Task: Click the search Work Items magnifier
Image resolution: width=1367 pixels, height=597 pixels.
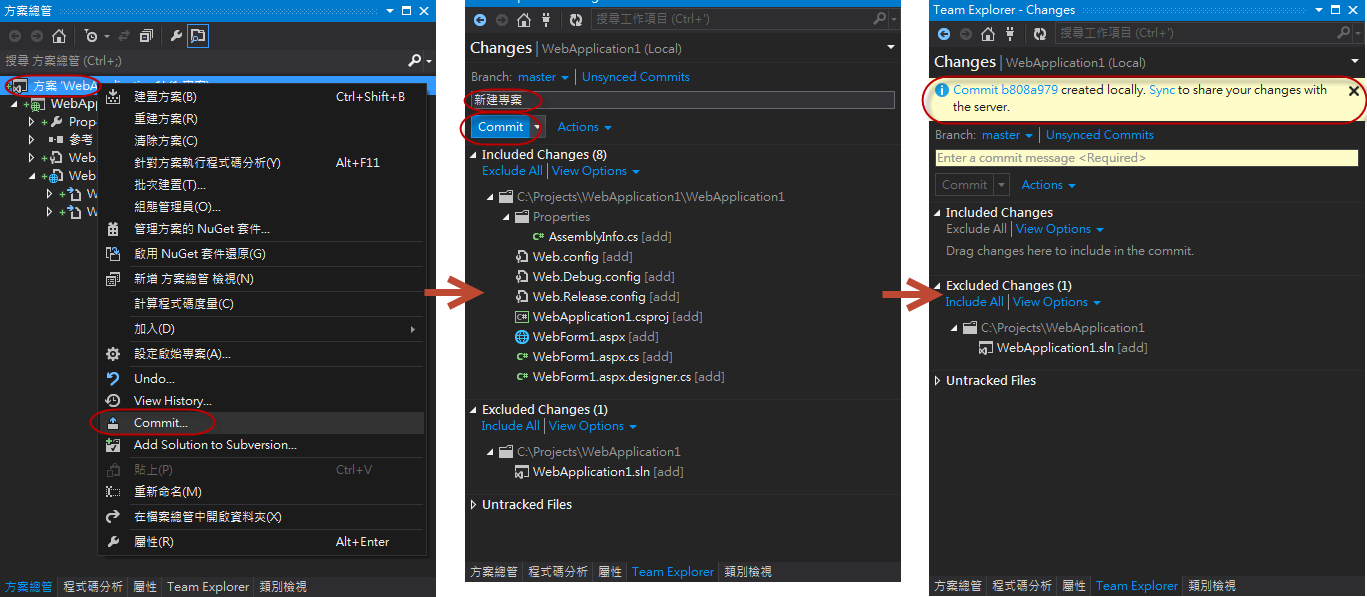Action: click(877, 19)
